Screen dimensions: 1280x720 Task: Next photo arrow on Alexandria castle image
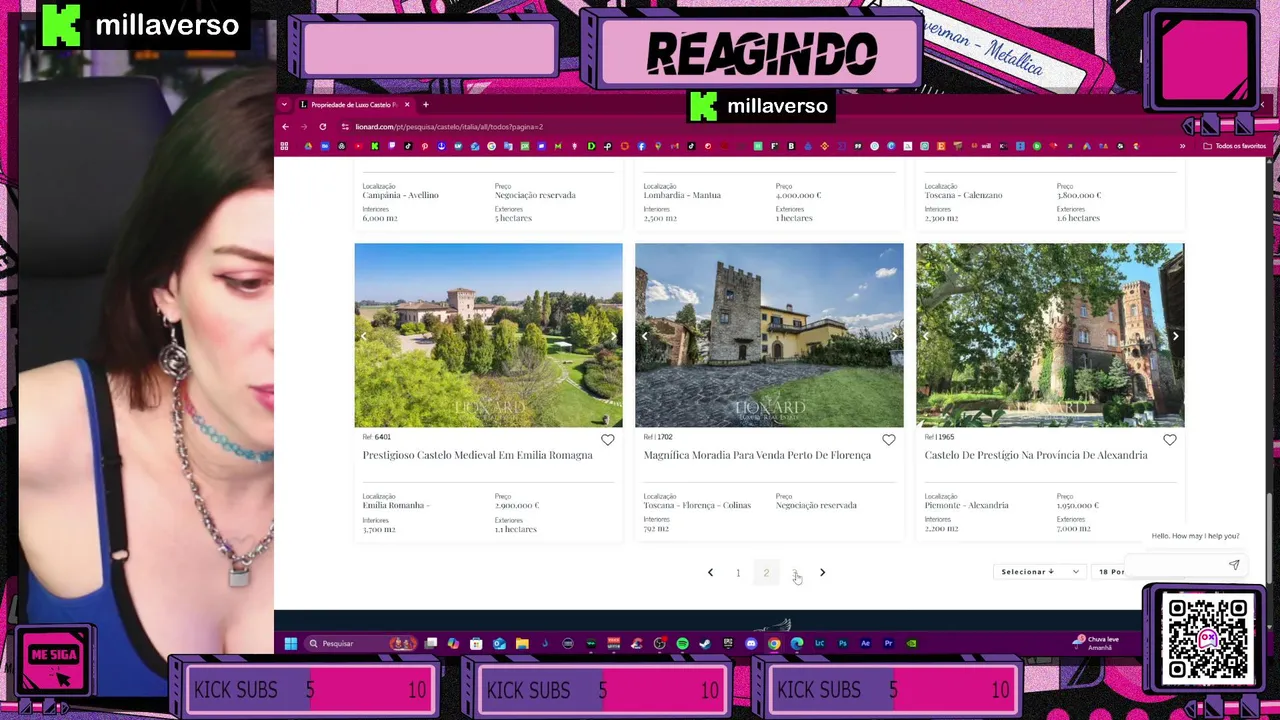1175,336
